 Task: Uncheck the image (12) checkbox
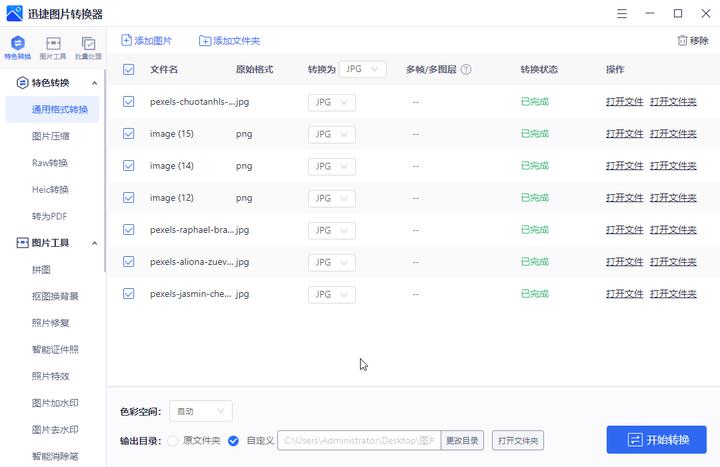[x=129, y=197]
